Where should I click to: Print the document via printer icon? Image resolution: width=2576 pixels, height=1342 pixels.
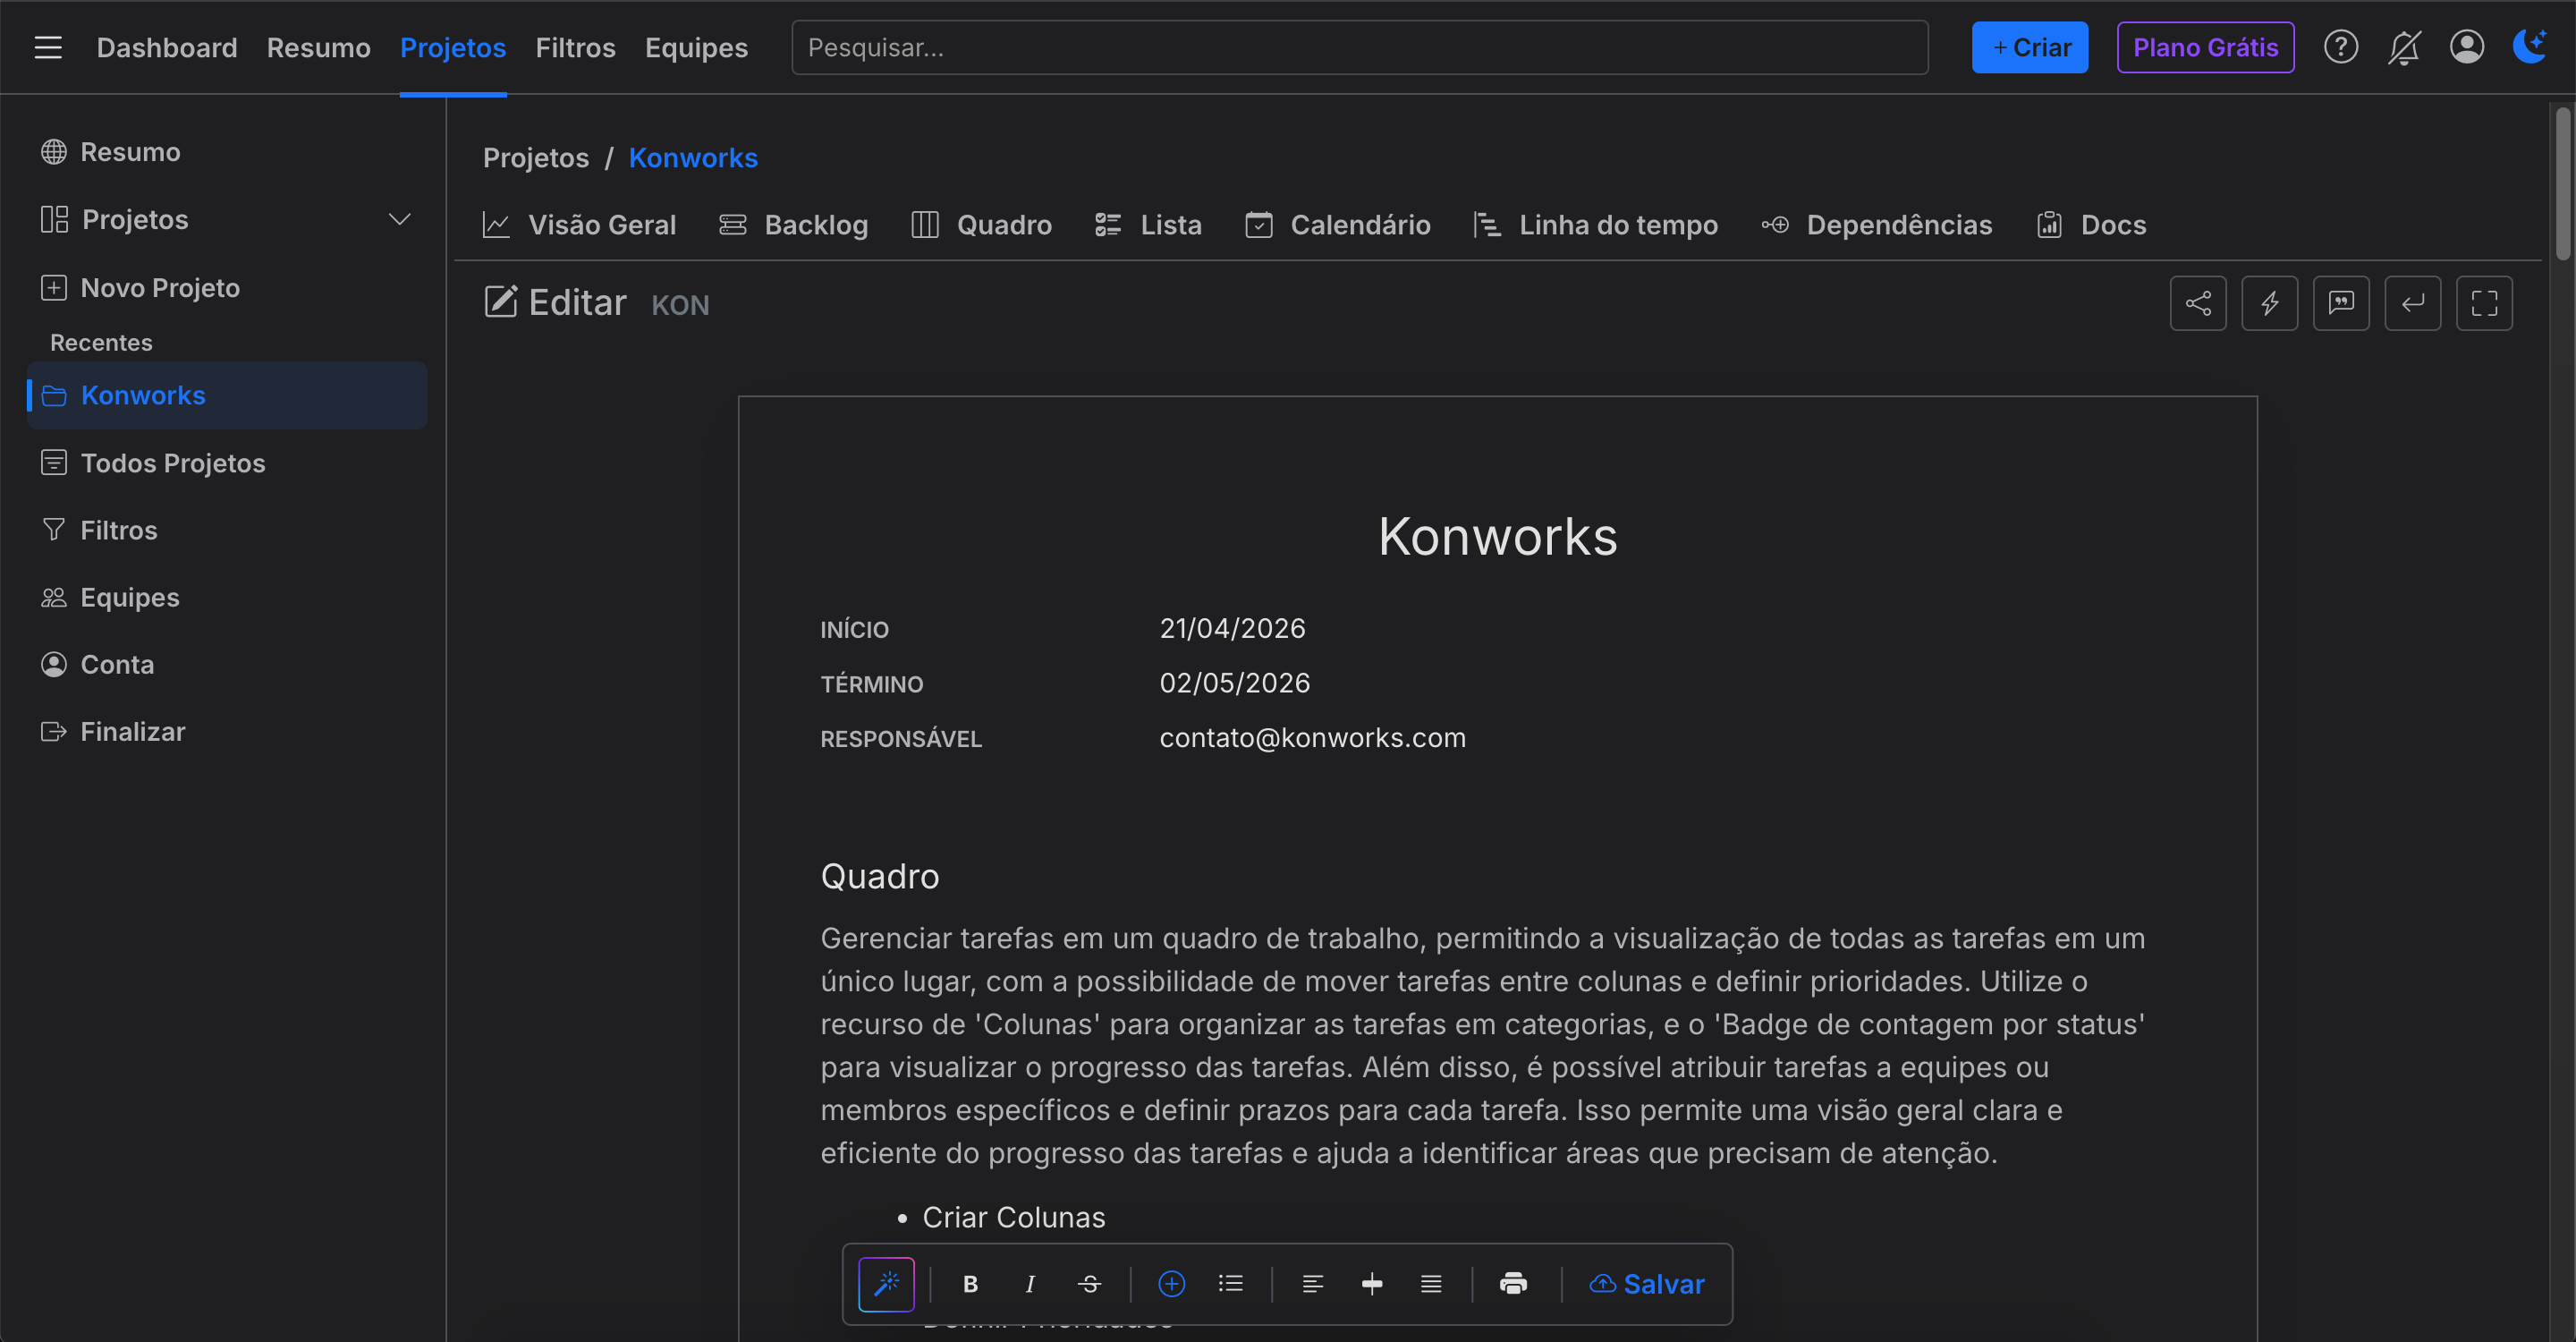click(1513, 1284)
